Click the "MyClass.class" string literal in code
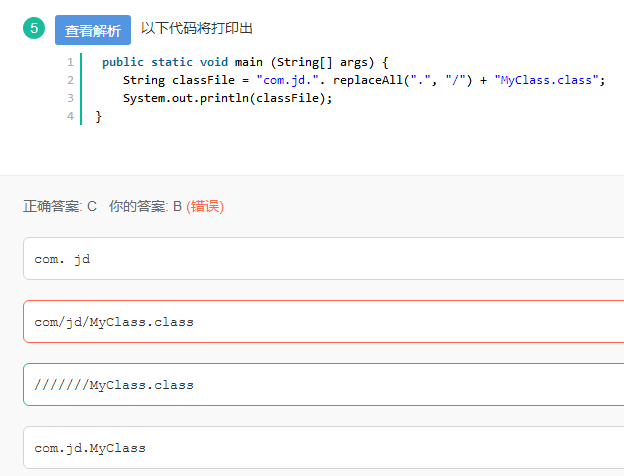 (x=546, y=80)
